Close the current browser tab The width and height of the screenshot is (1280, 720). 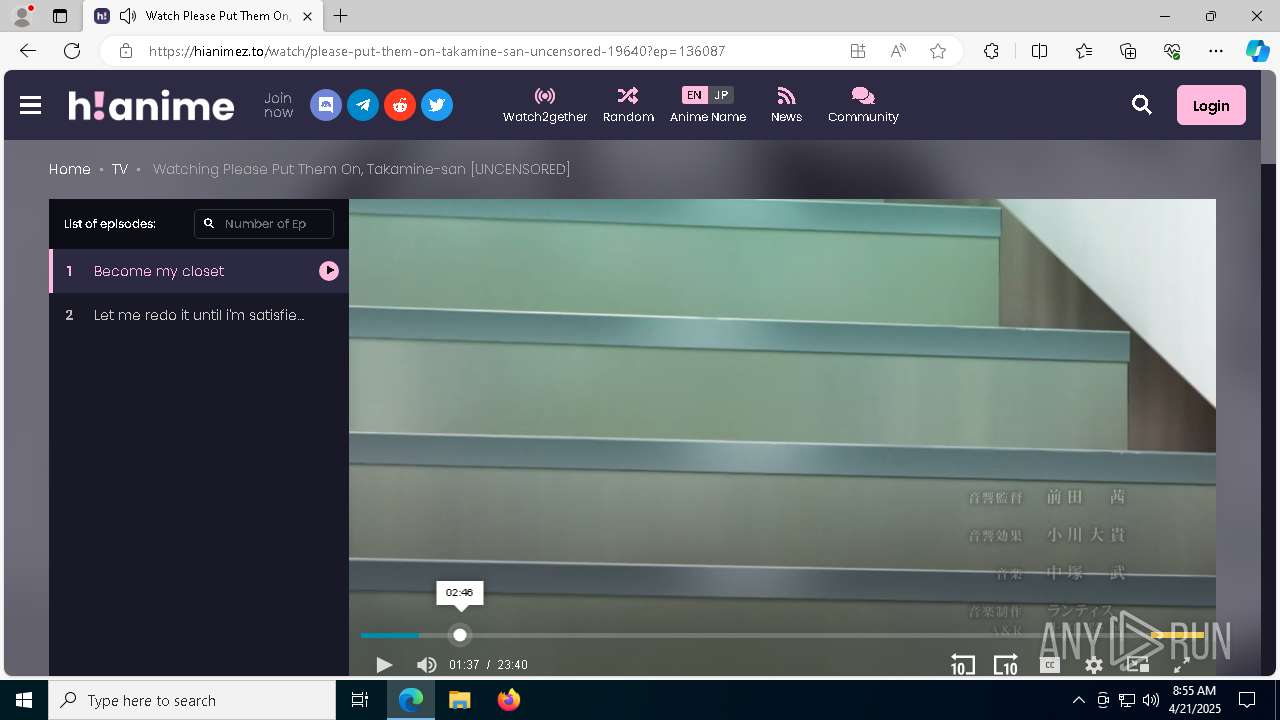click(x=307, y=16)
